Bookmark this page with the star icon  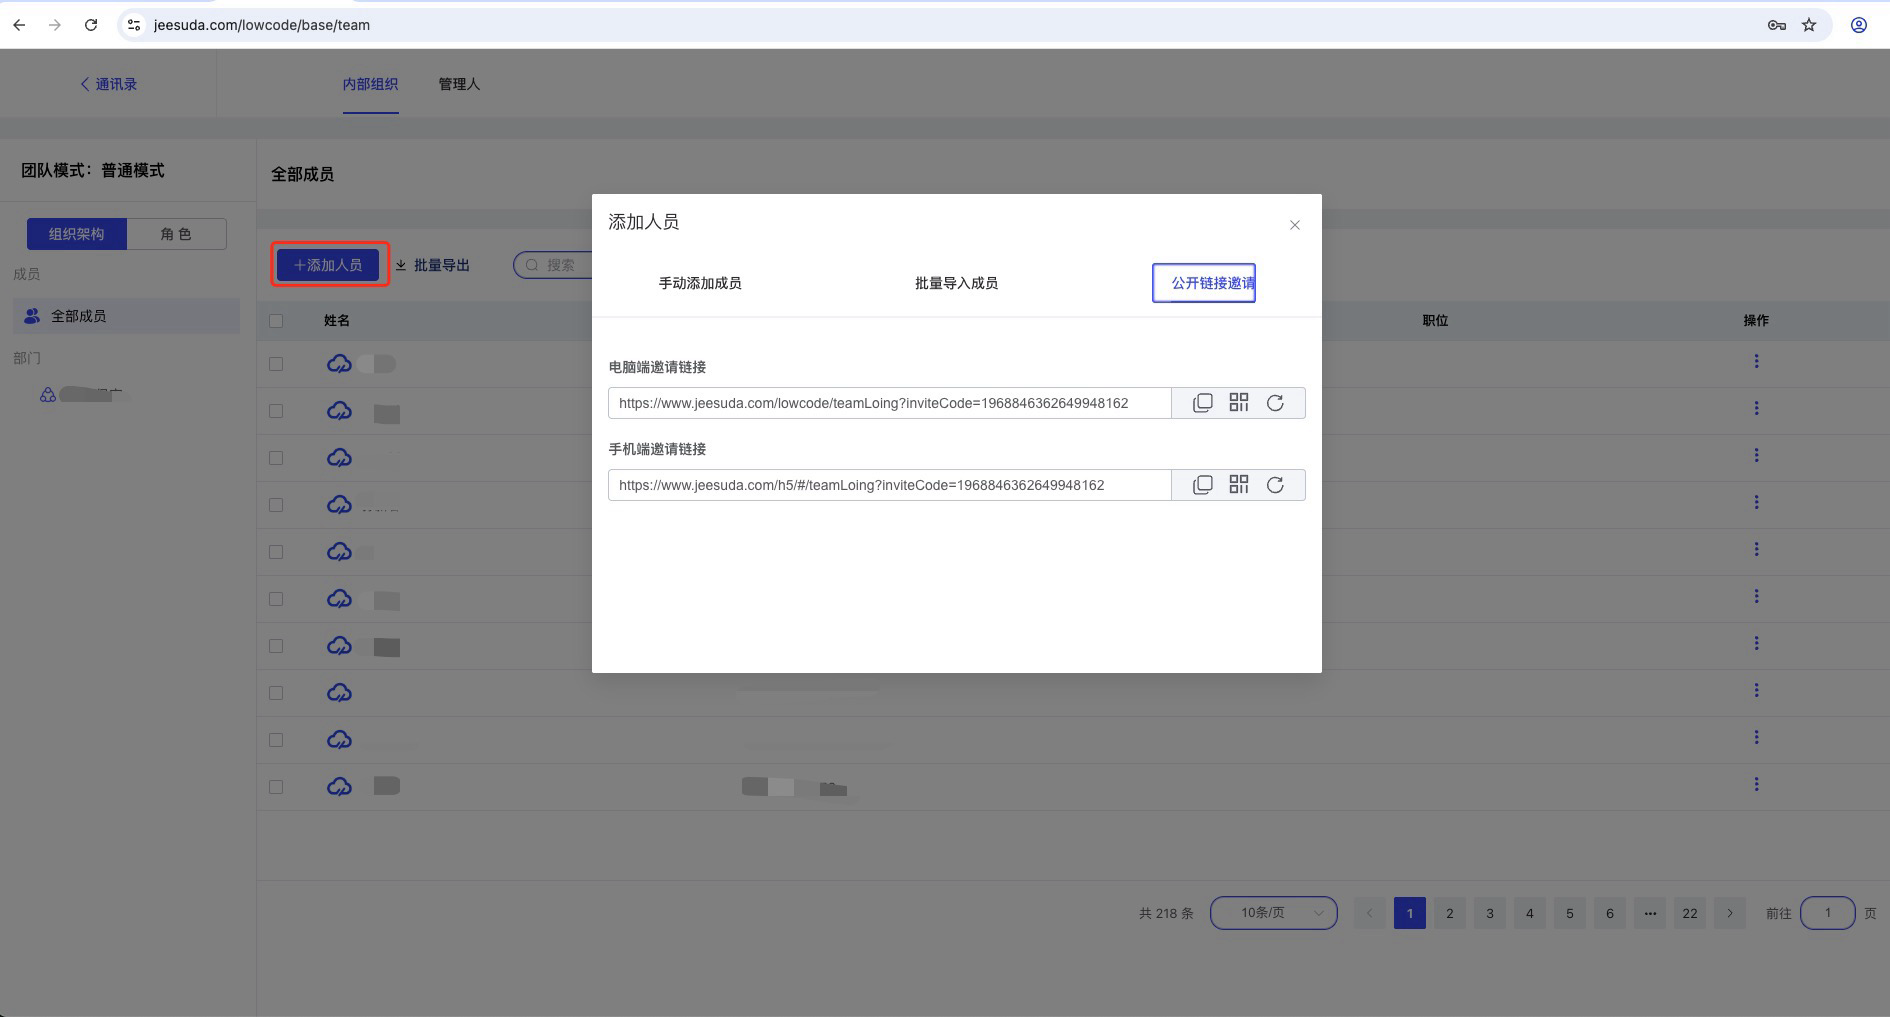1808,25
